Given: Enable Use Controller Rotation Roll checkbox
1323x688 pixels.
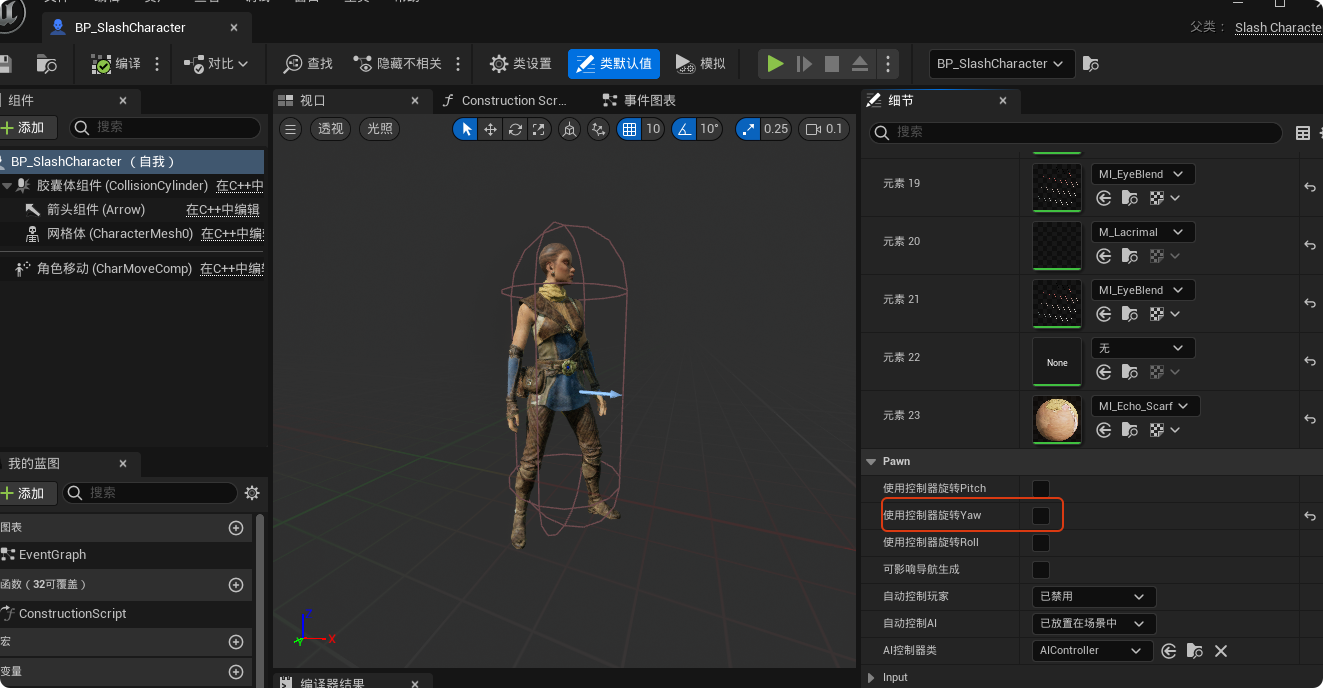Looking at the screenshot, I should coord(1041,542).
